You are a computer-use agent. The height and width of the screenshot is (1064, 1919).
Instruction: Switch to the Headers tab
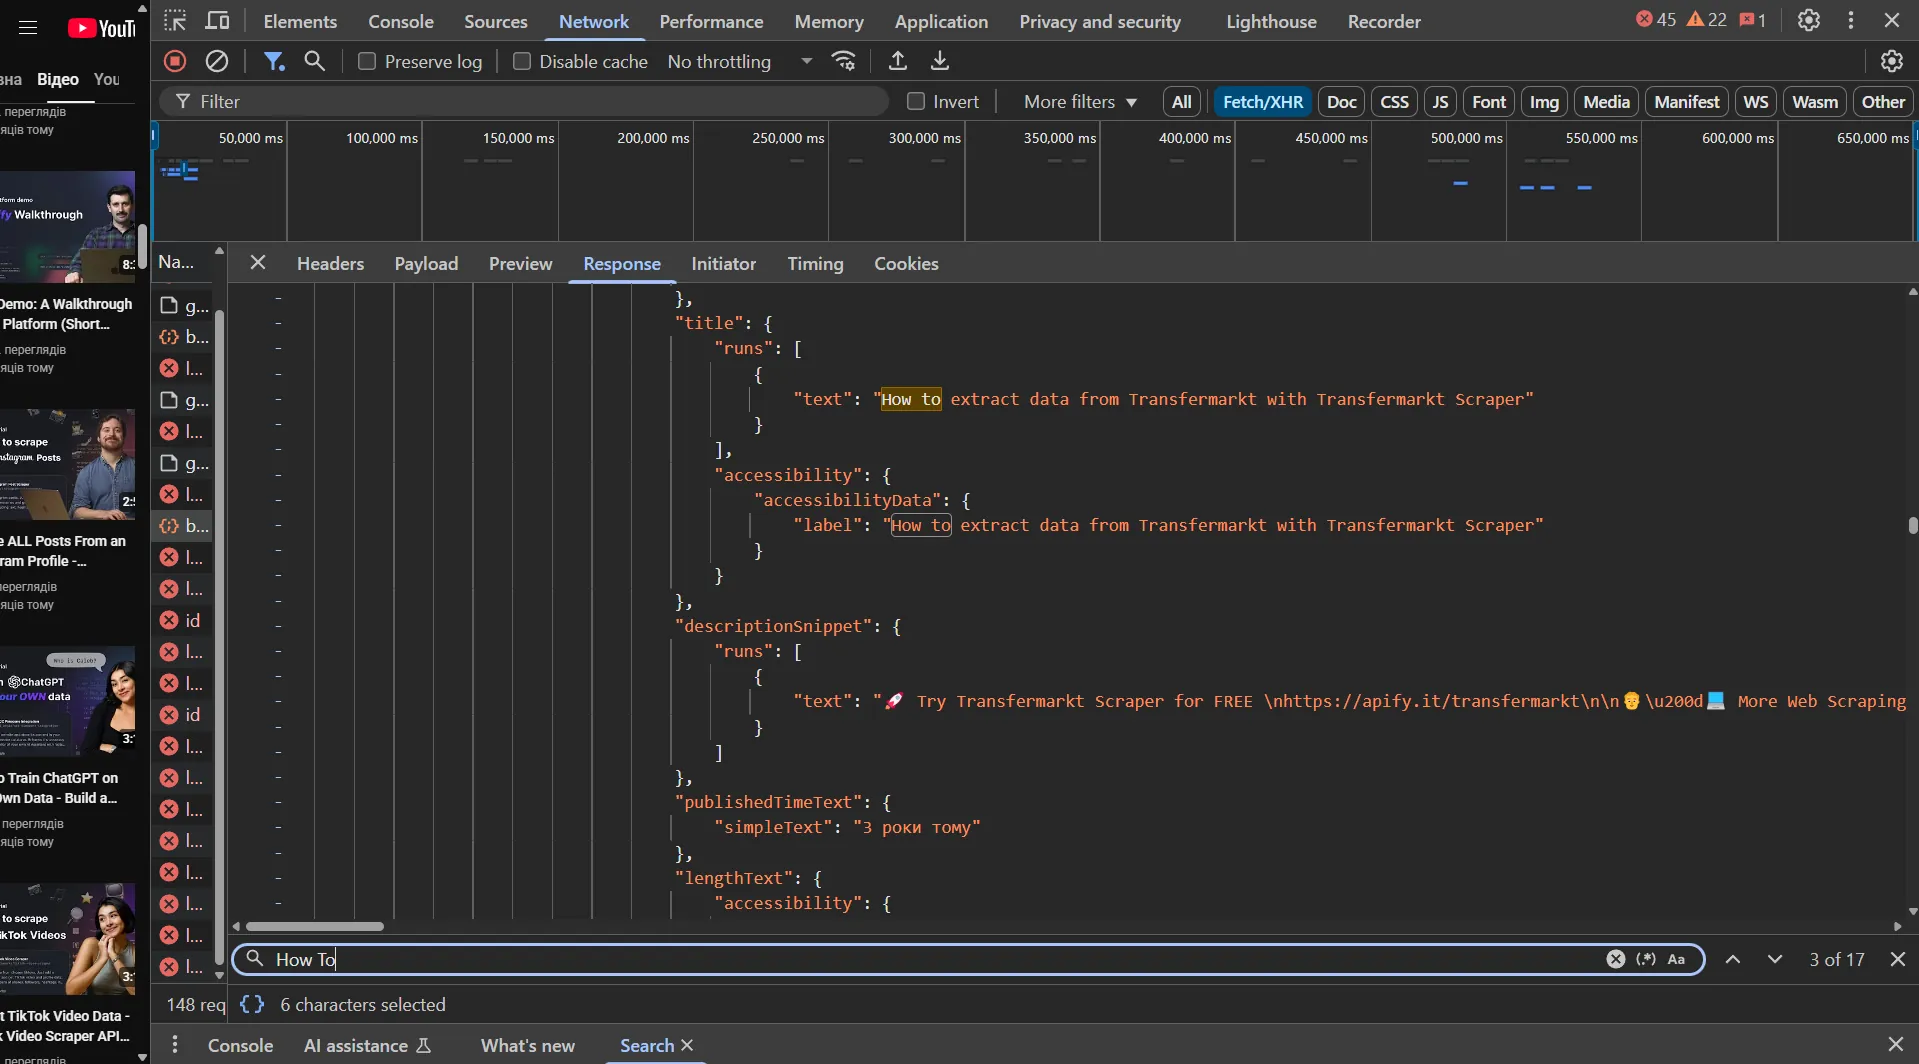tap(330, 263)
